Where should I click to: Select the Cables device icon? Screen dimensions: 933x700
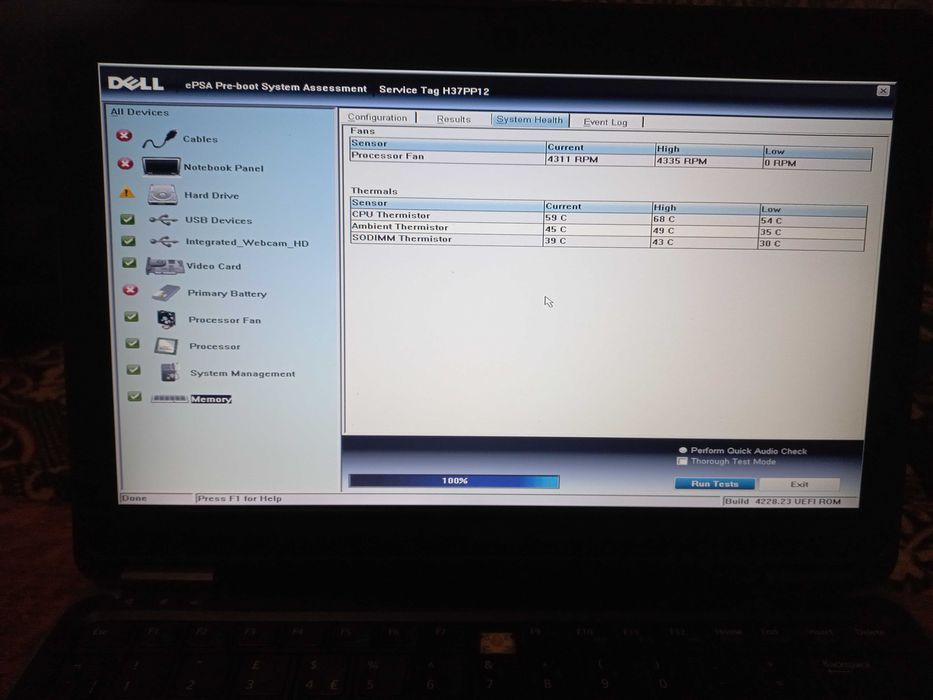point(160,139)
